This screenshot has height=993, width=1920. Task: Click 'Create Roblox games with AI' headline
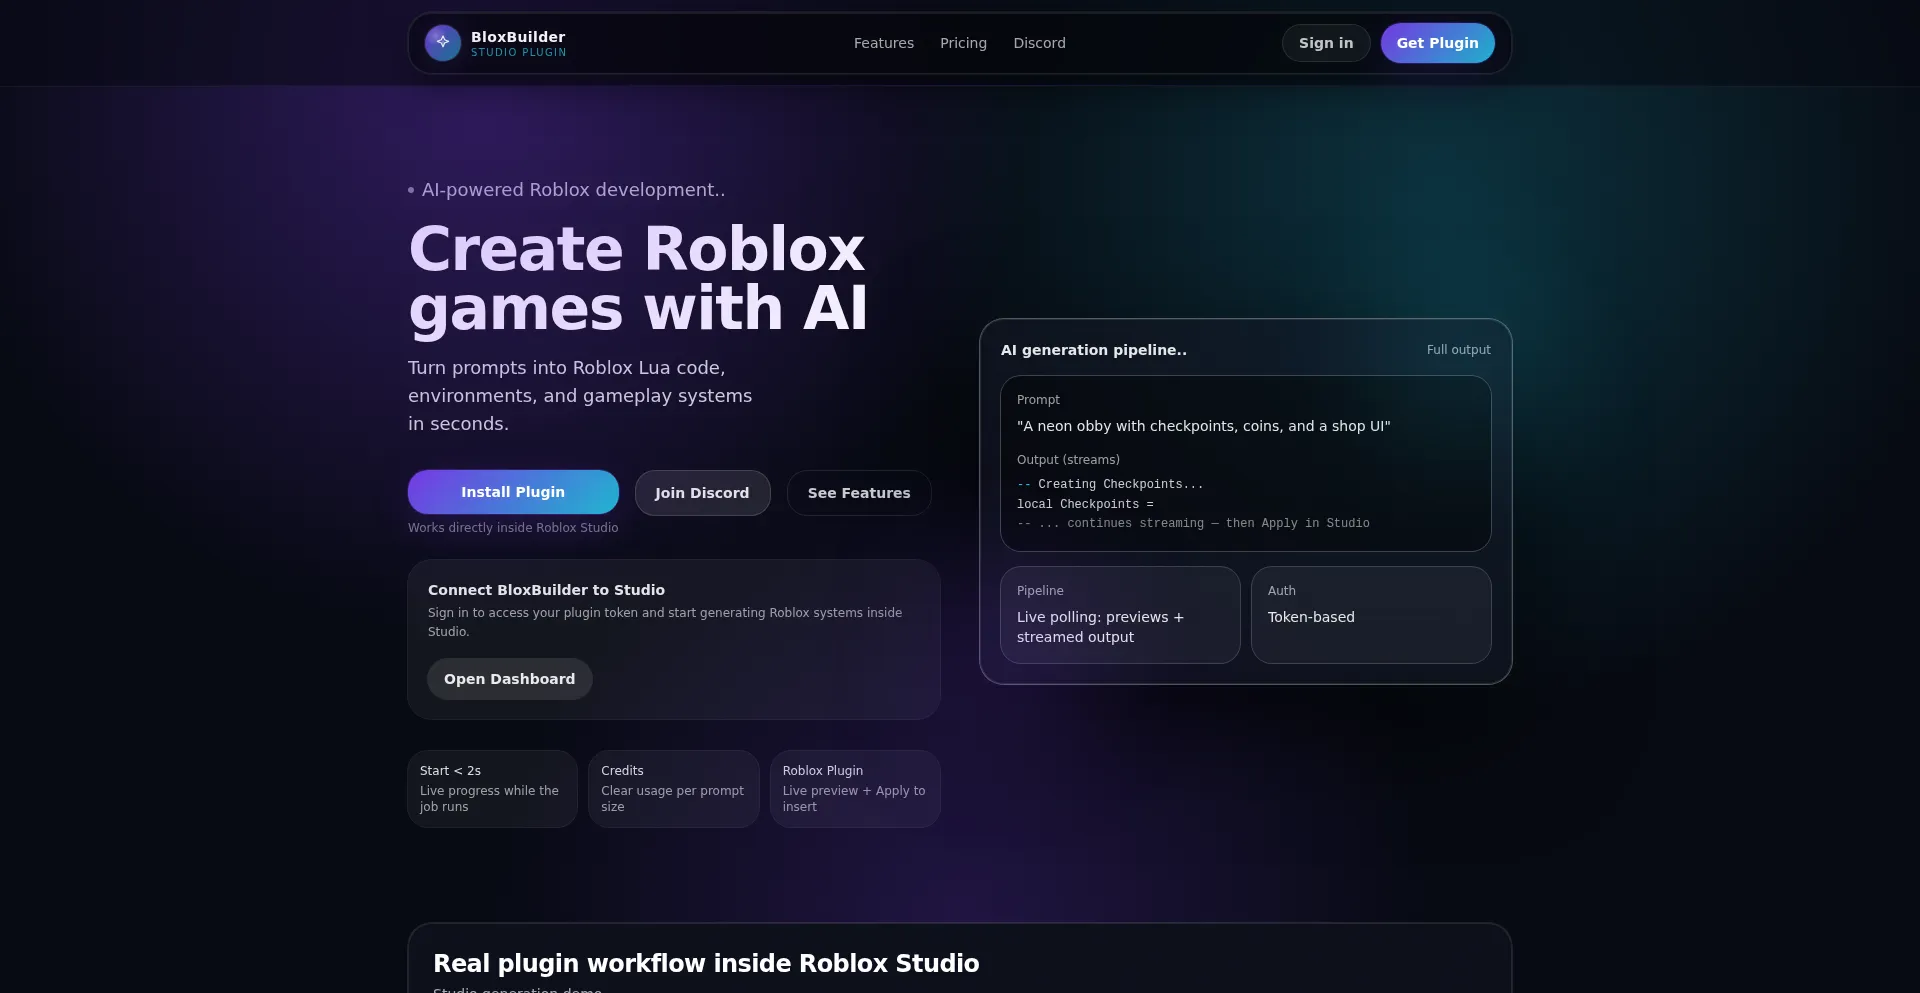pyautogui.click(x=637, y=278)
